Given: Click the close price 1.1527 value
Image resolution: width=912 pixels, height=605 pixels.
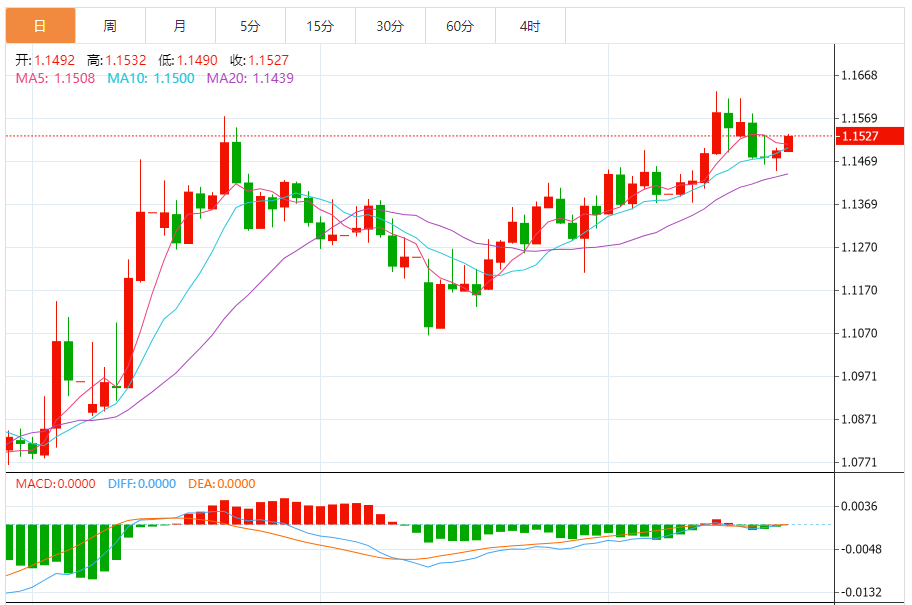Looking at the screenshot, I should point(268,60).
